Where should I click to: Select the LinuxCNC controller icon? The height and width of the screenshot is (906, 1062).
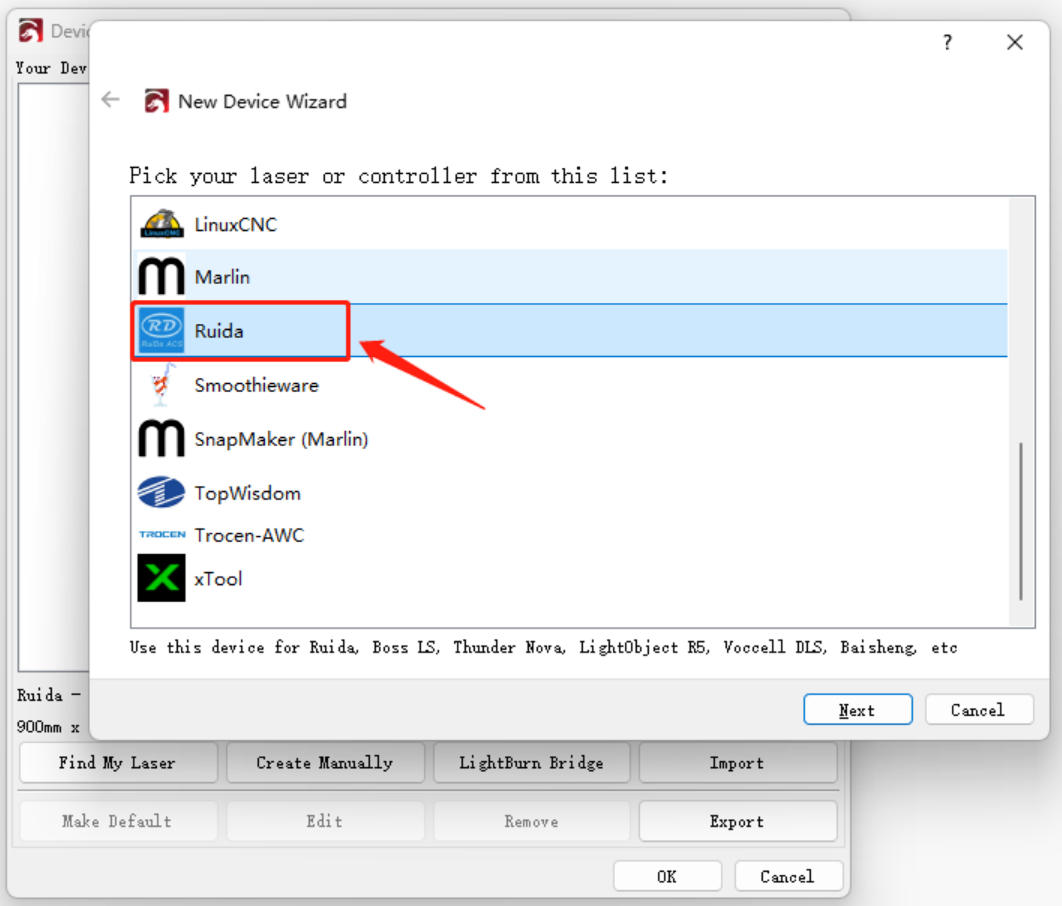pyautogui.click(x=161, y=223)
